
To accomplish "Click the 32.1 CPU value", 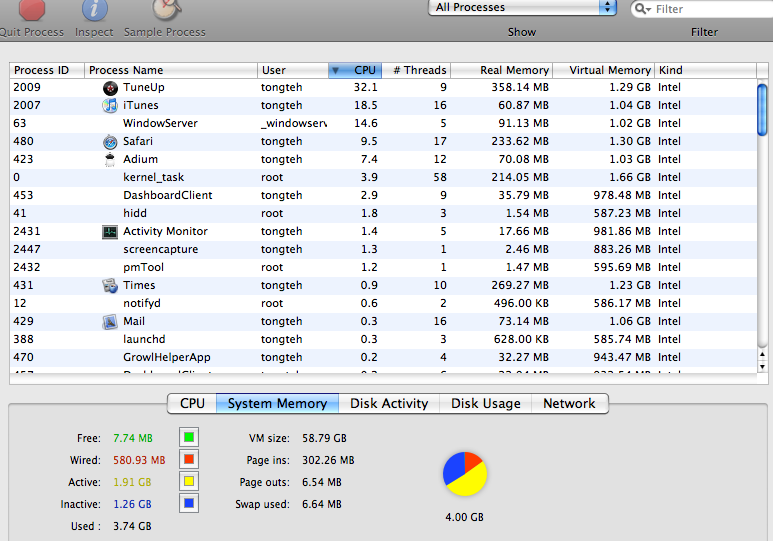I will coord(365,87).
